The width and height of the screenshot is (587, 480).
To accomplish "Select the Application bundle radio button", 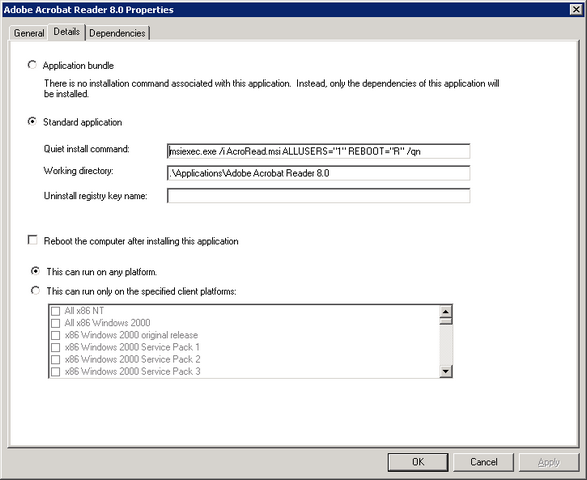I will (32, 65).
